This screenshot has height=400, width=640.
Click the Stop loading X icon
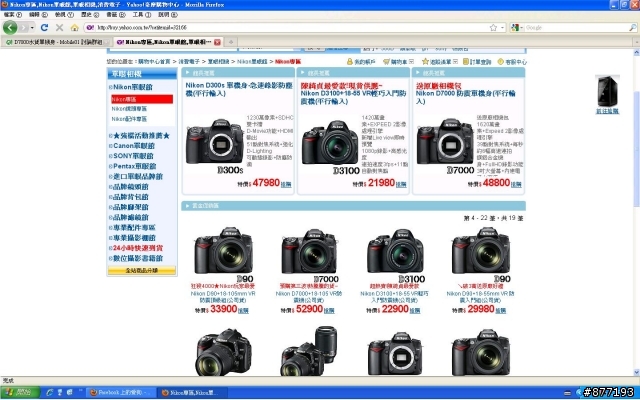tap(59, 27)
